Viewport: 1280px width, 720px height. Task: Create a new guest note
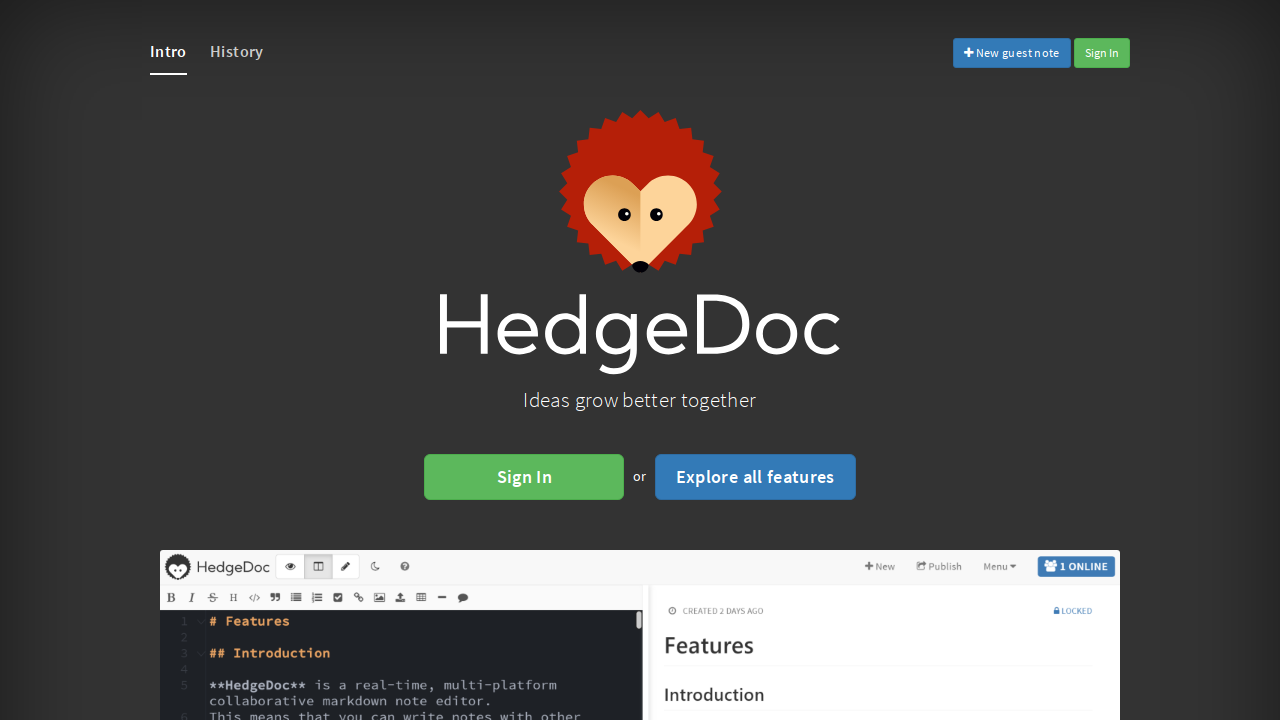[1011, 53]
